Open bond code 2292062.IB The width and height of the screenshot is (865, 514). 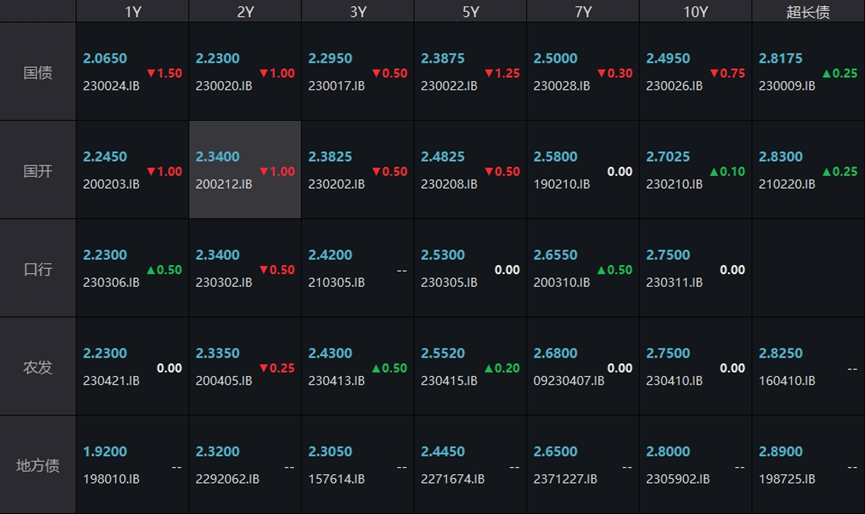227,479
